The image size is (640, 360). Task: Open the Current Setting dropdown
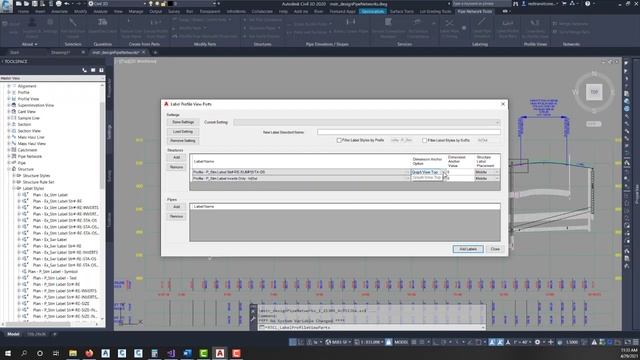pyautogui.click(x=367, y=122)
